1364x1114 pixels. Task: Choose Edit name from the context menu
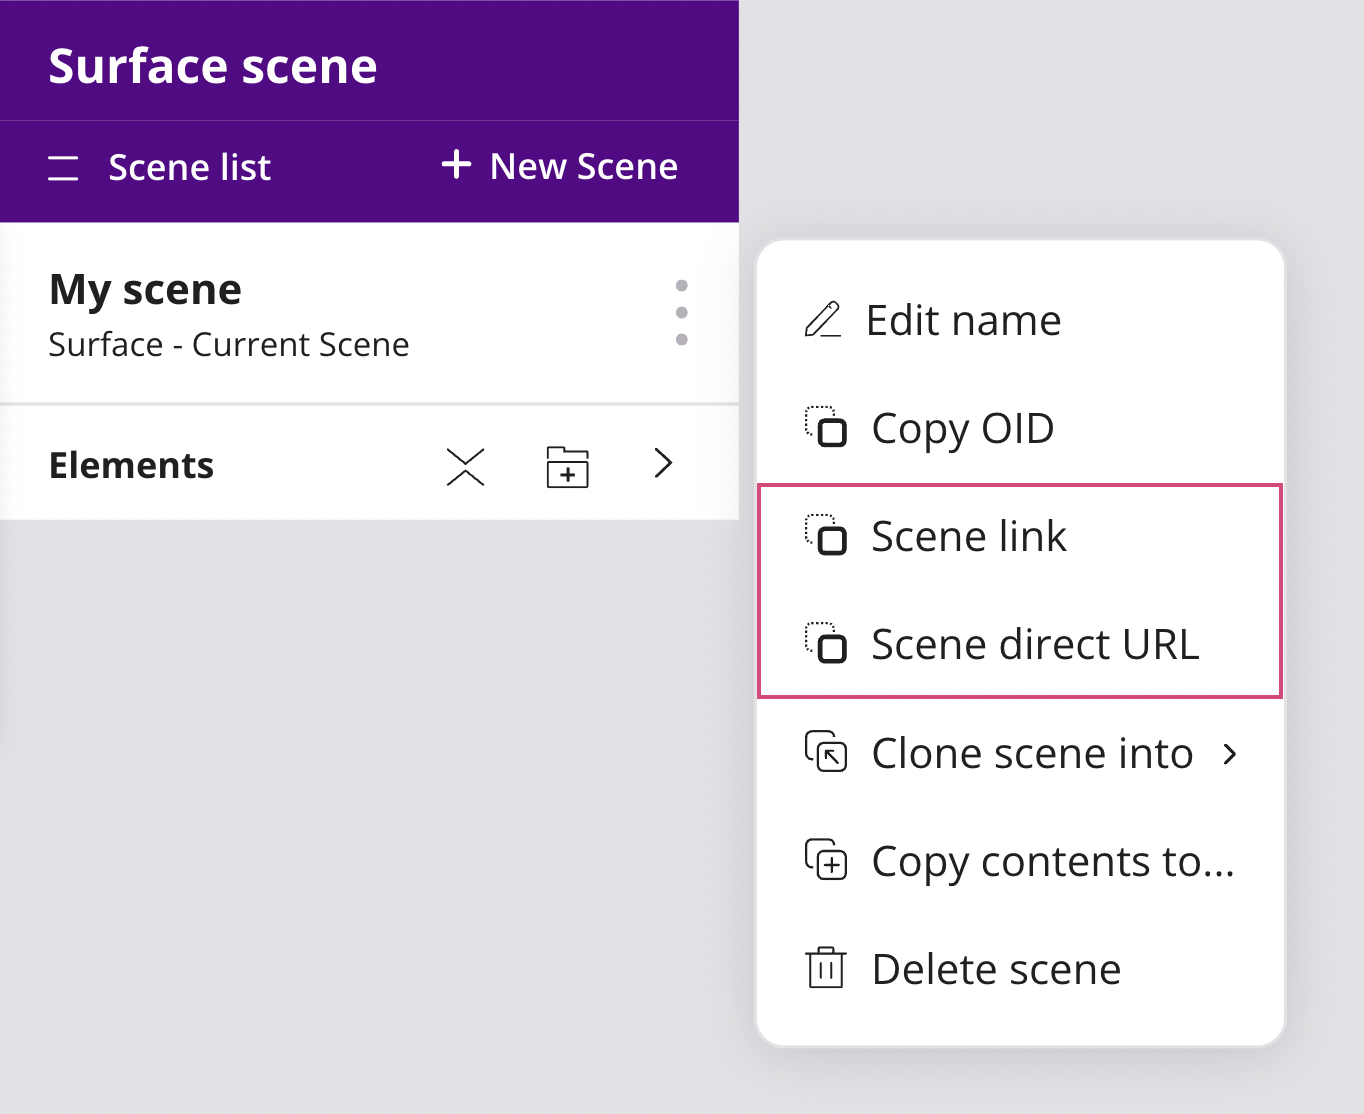(1020, 320)
